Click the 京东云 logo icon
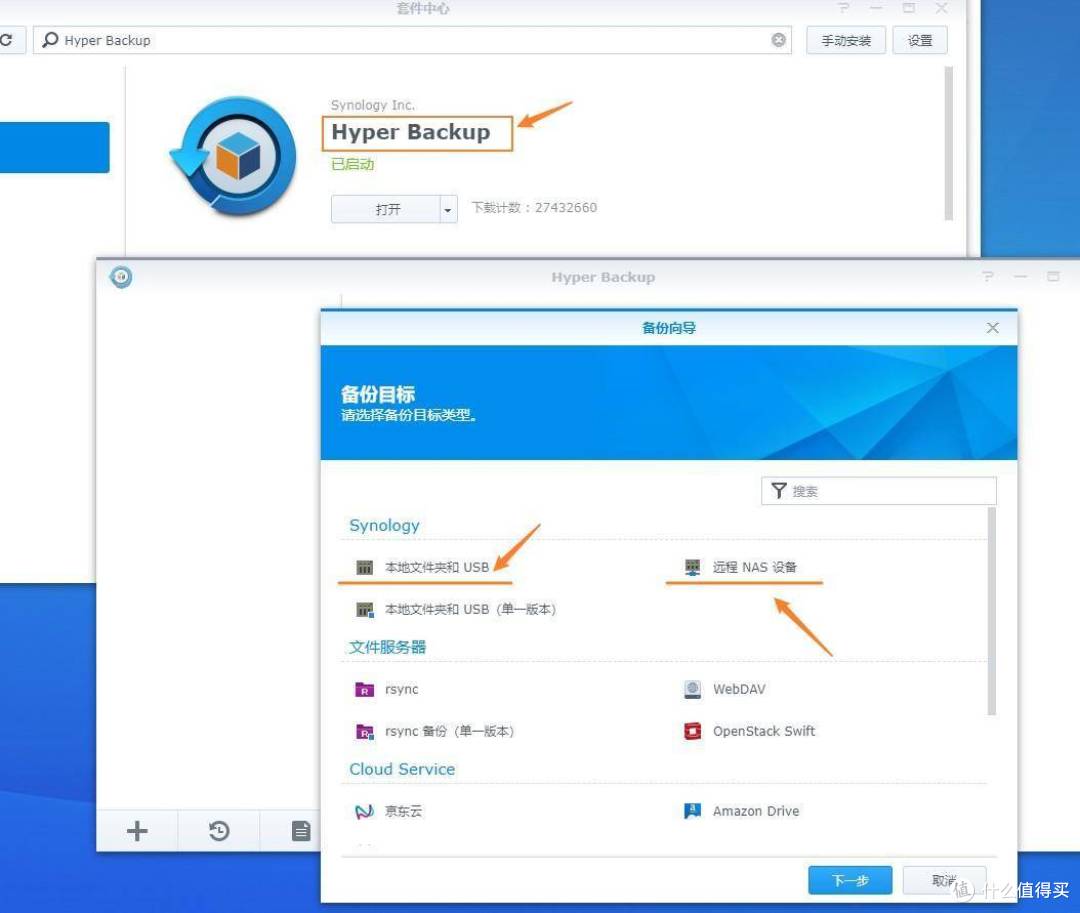 click(364, 811)
